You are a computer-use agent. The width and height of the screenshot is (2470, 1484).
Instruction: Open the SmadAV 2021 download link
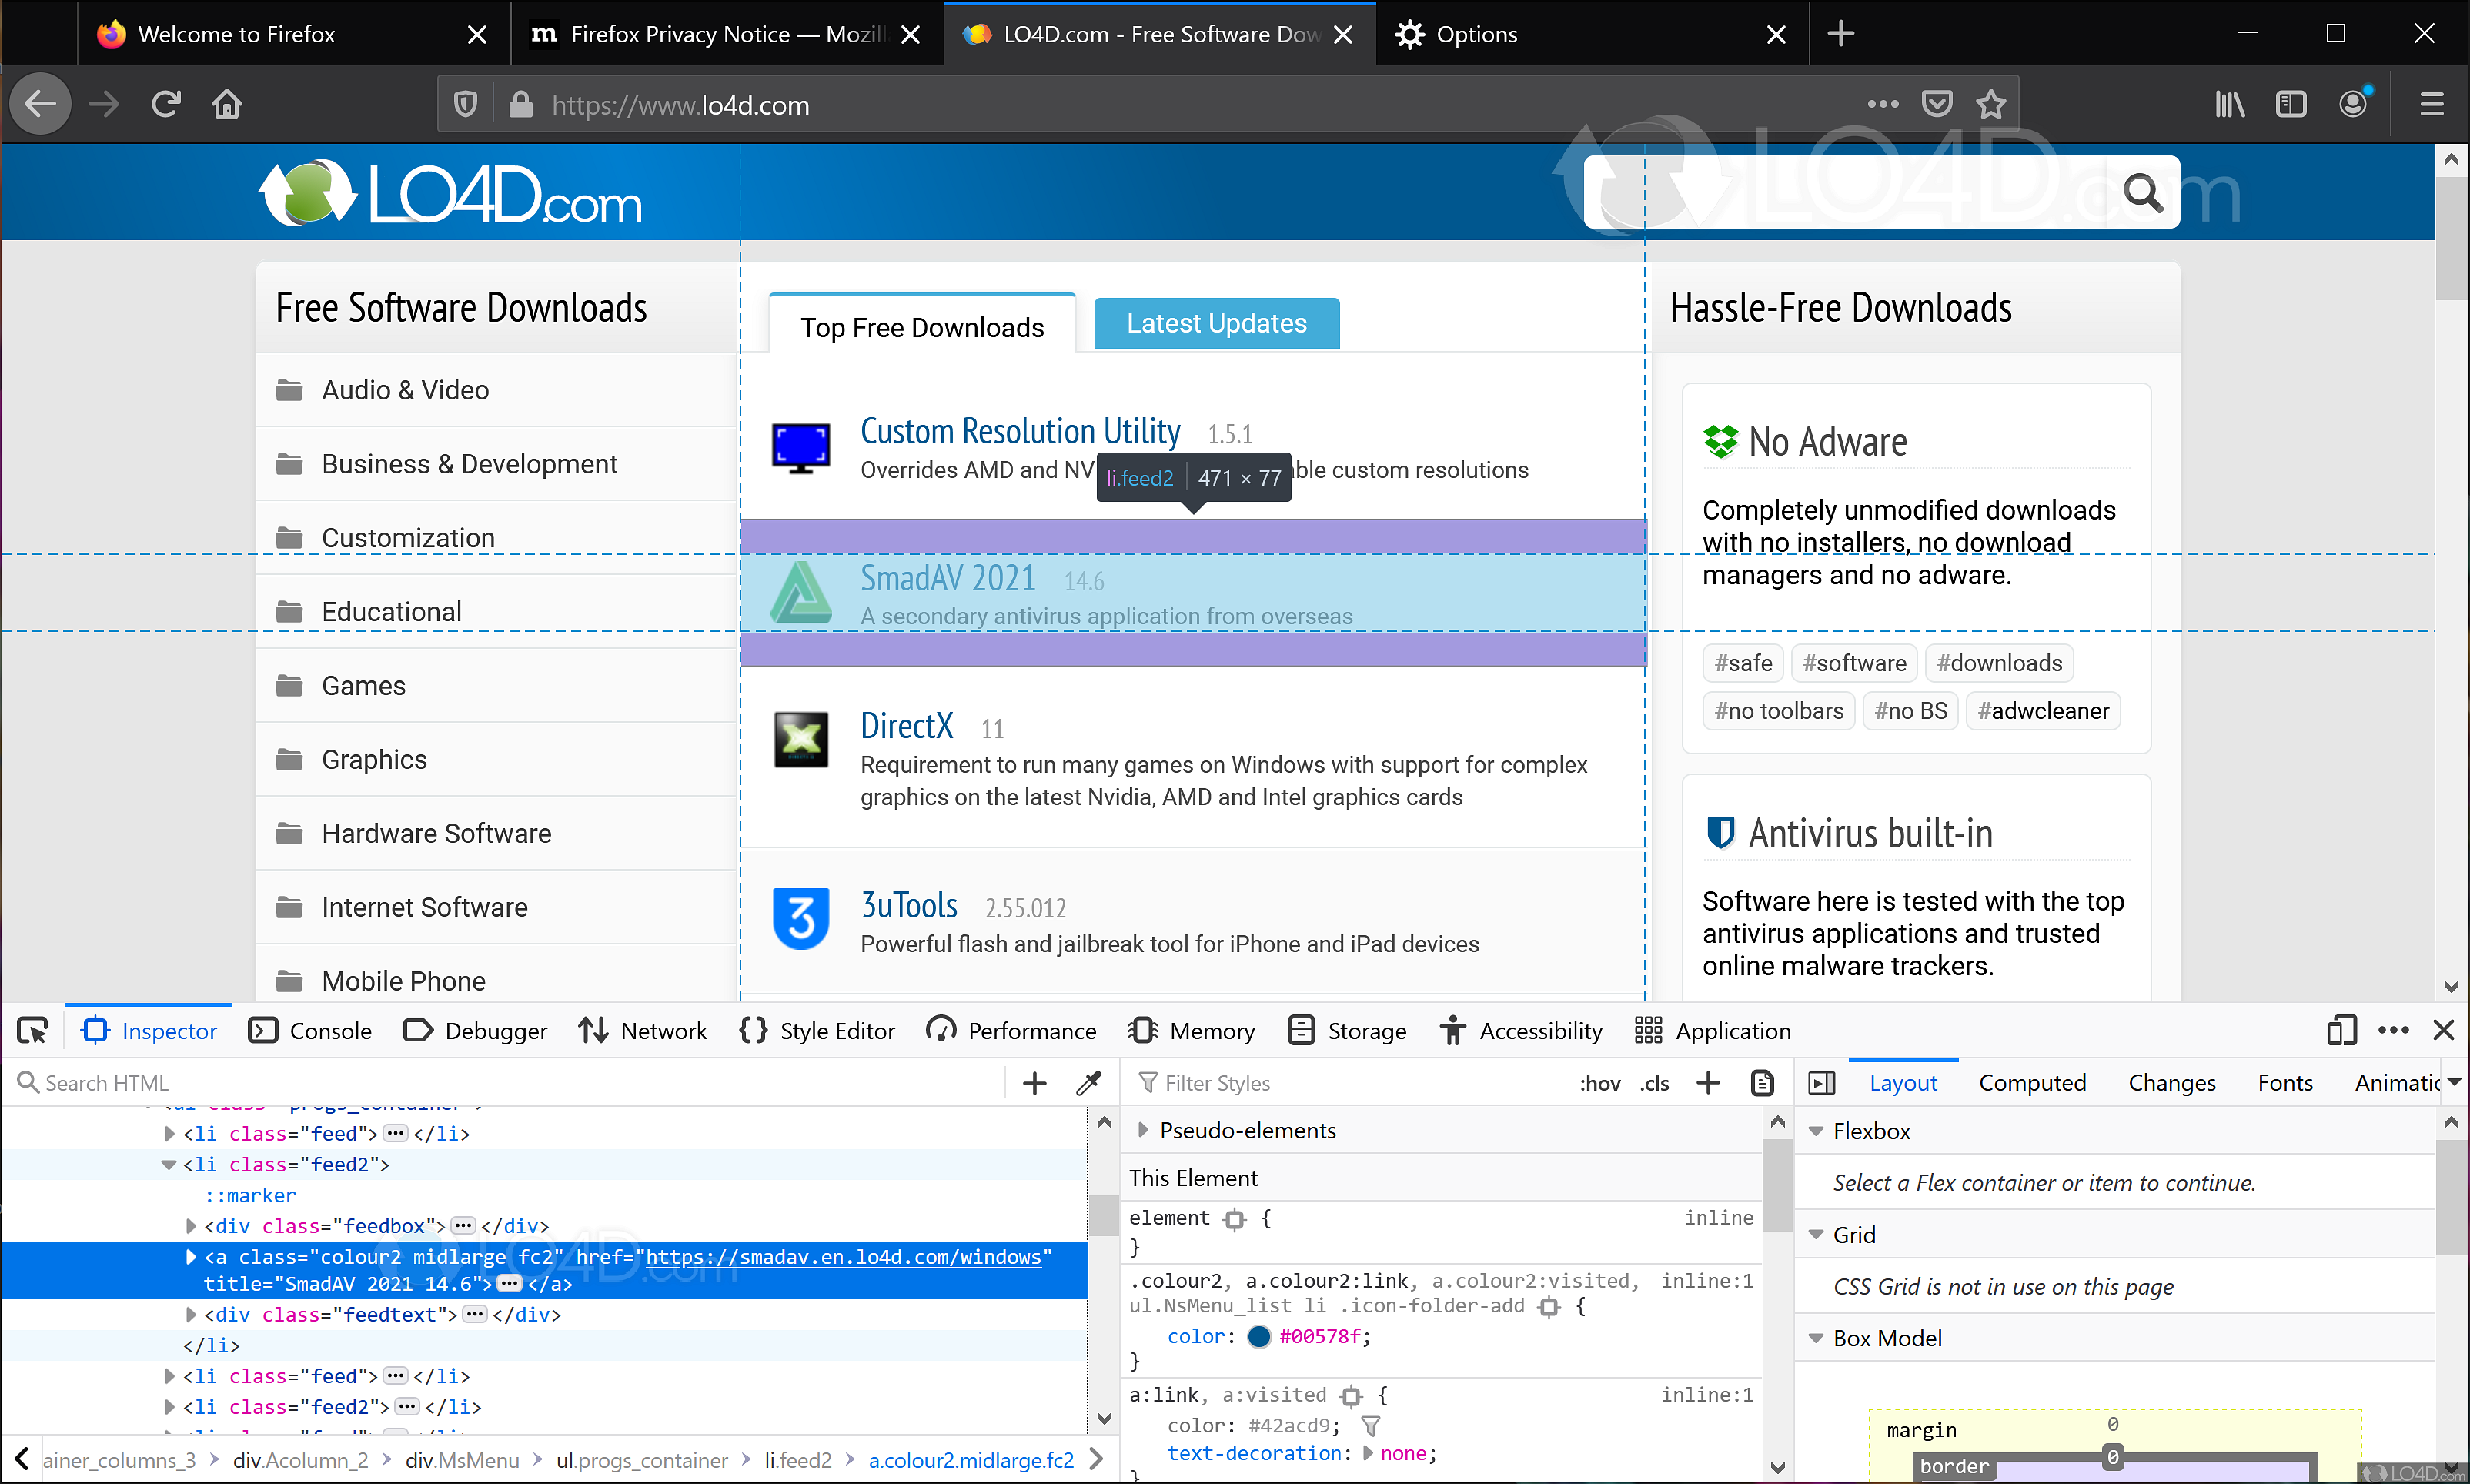(x=946, y=578)
